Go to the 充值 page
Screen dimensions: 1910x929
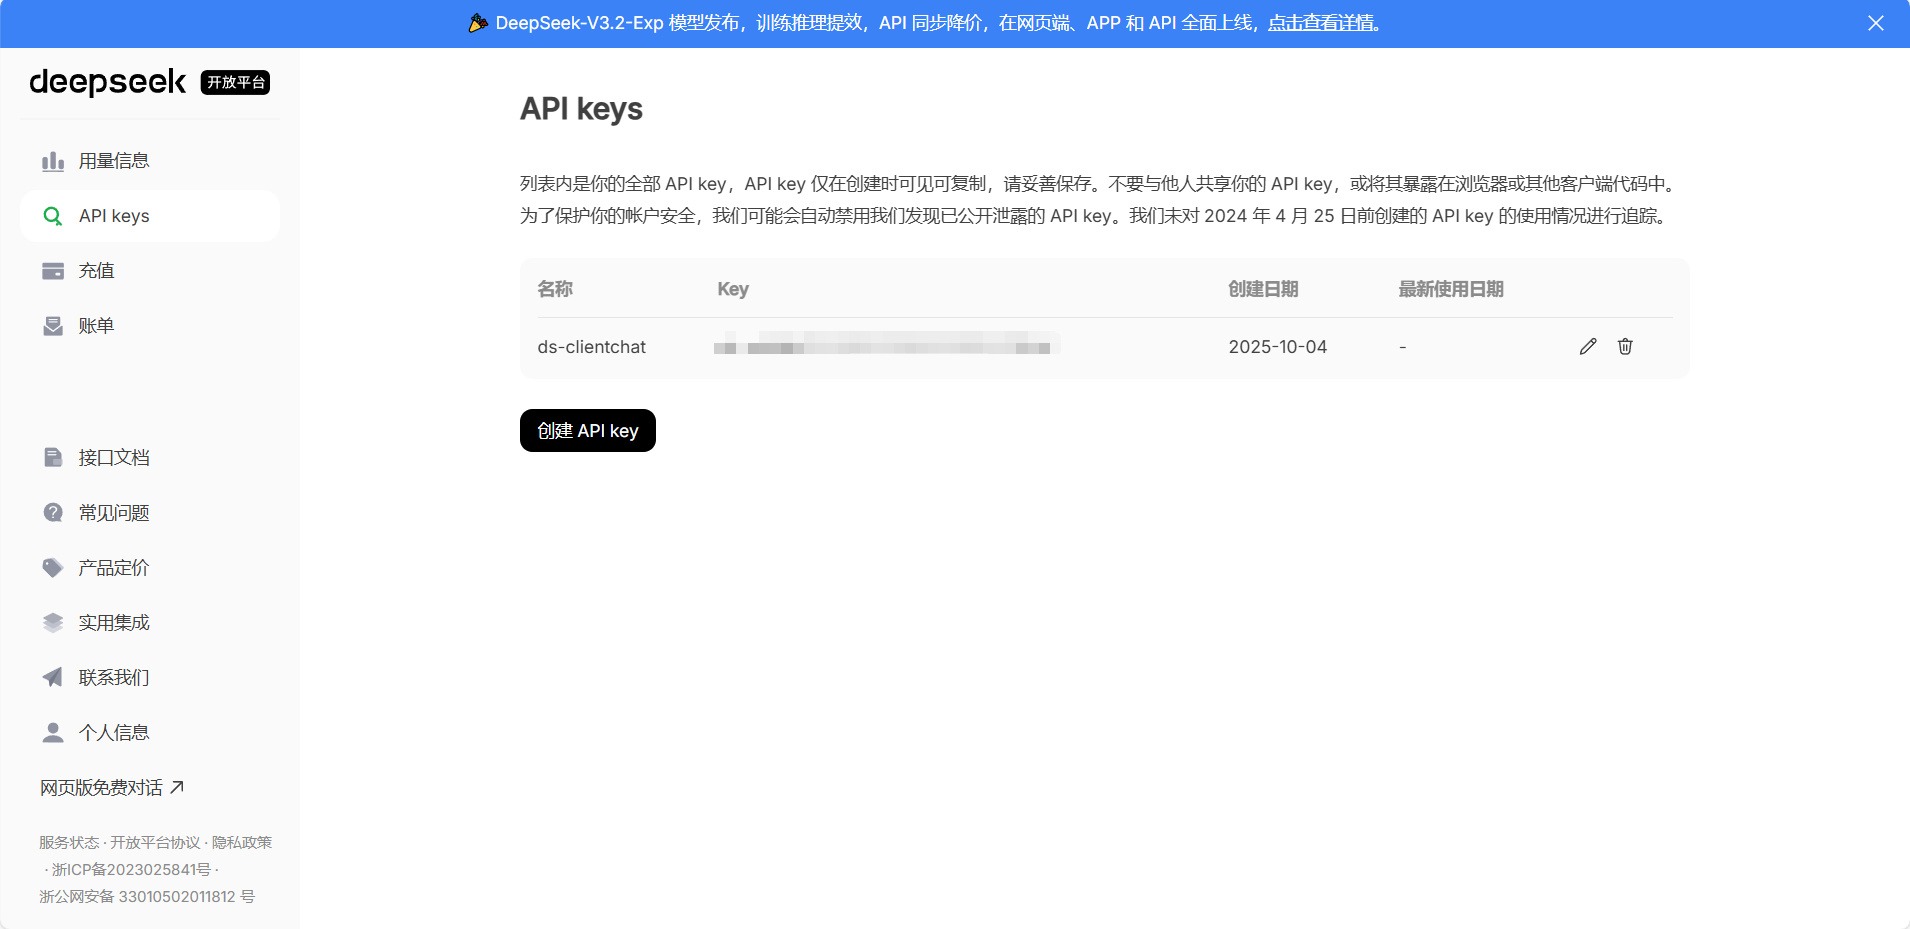tap(150, 271)
